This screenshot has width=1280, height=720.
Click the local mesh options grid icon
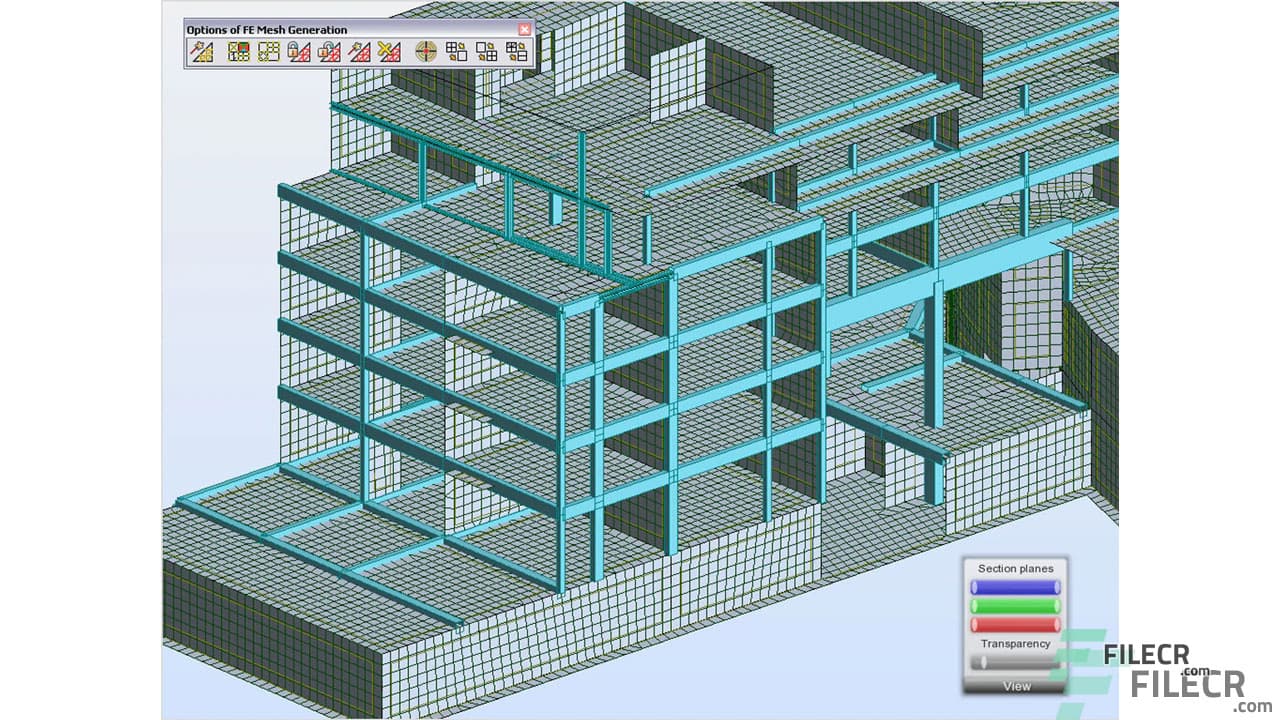270,52
